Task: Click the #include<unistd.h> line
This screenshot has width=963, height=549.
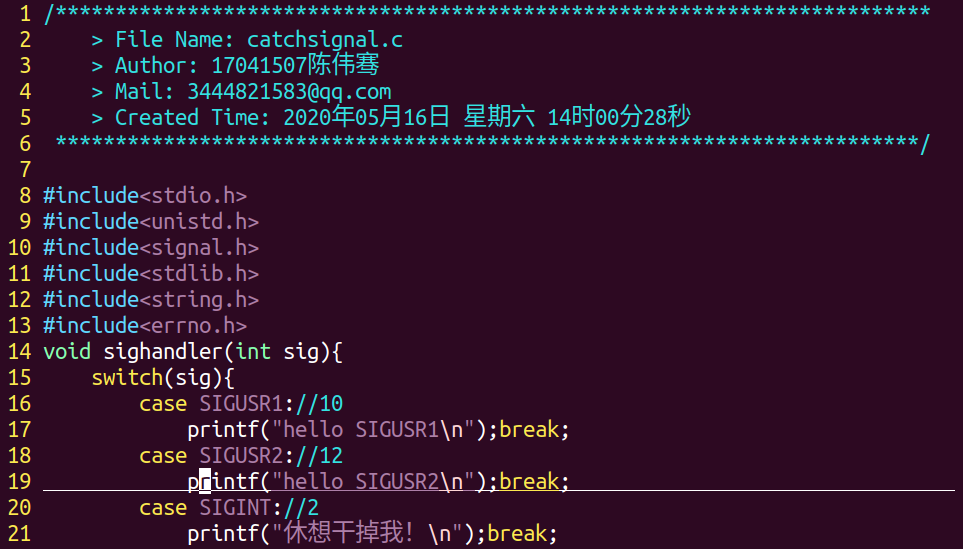Action: [151, 222]
